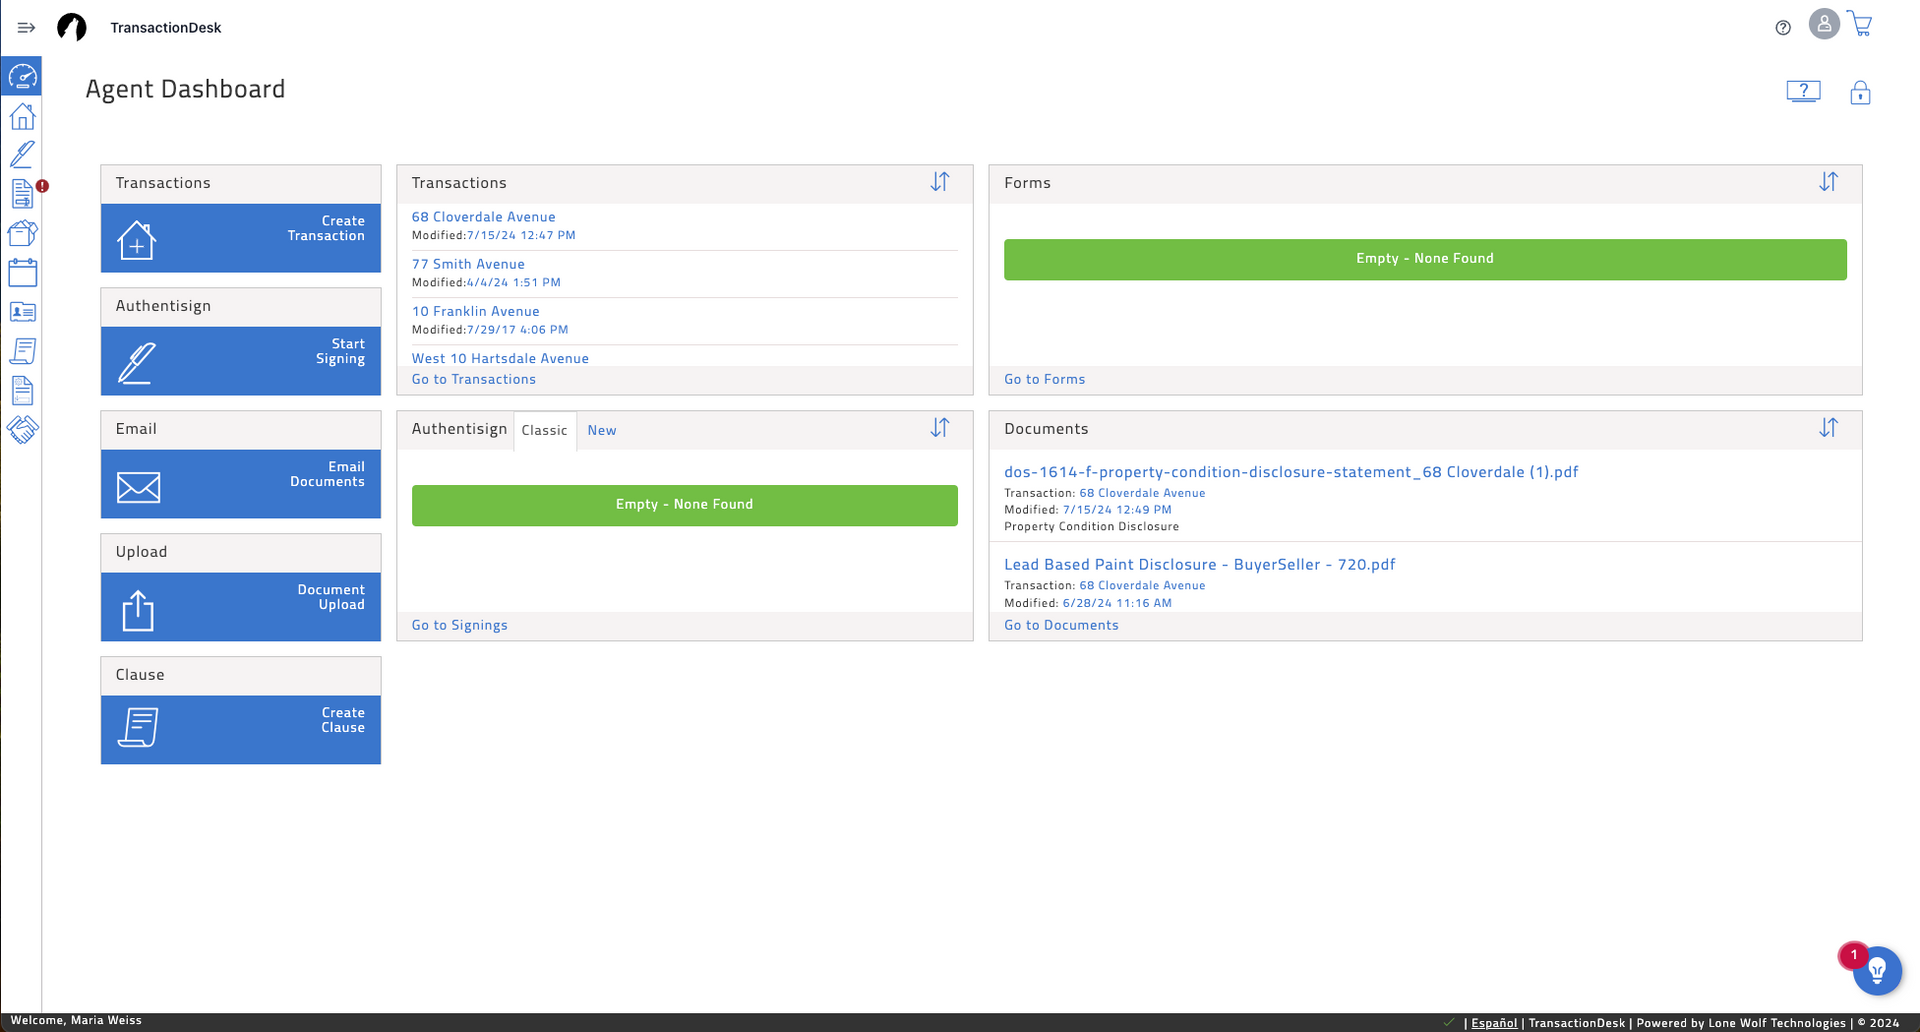Image resolution: width=1920 pixels, height=1032 pixels.
Task: Open Lead Based Paint Disclosure PDF
Action: (1200, 565)
